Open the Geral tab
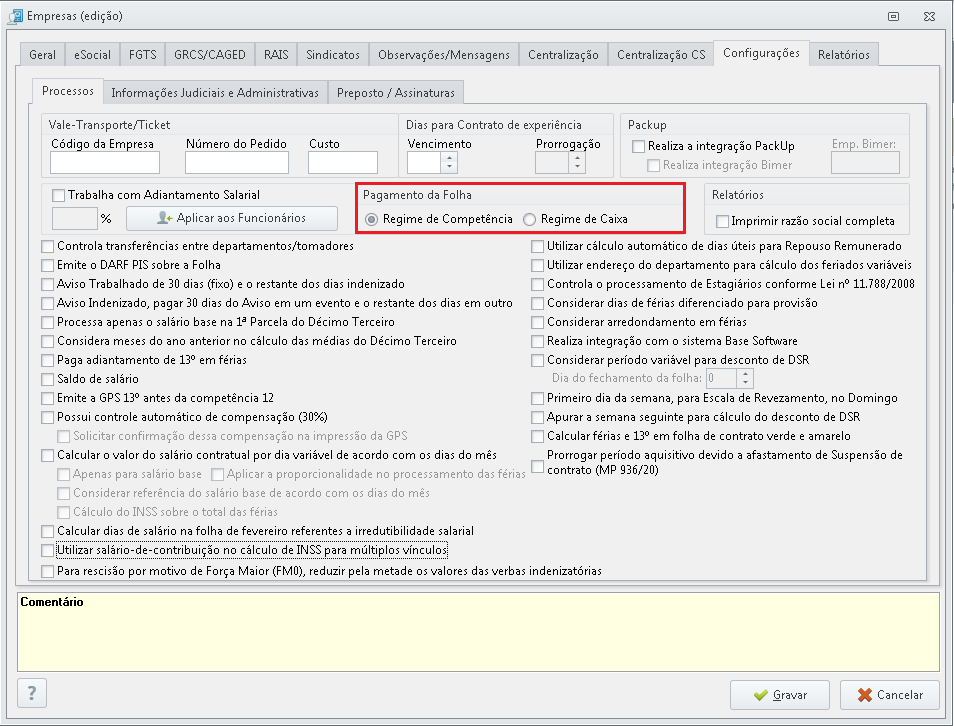954x726 pixels. [x=42, y=55]
